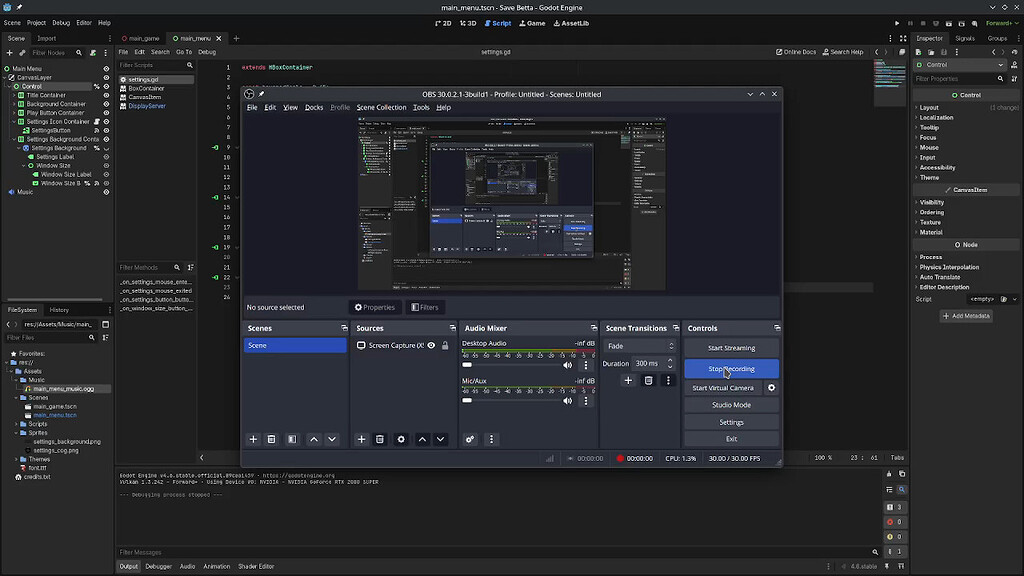Toggle visibility of Play Button Container
Screen dimensions: 1024x576
[106, 113]
